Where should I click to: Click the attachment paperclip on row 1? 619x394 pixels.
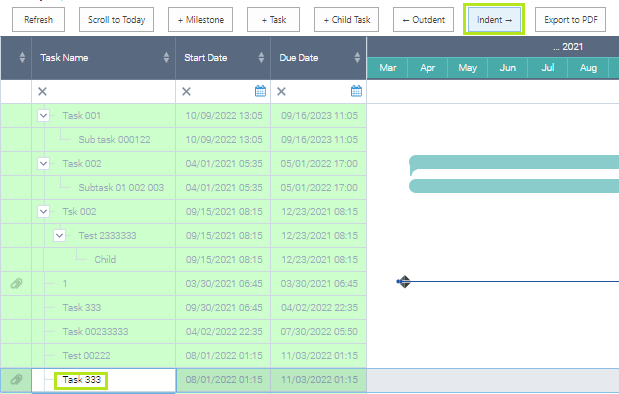pyautogui.click(x=16, y=283)
